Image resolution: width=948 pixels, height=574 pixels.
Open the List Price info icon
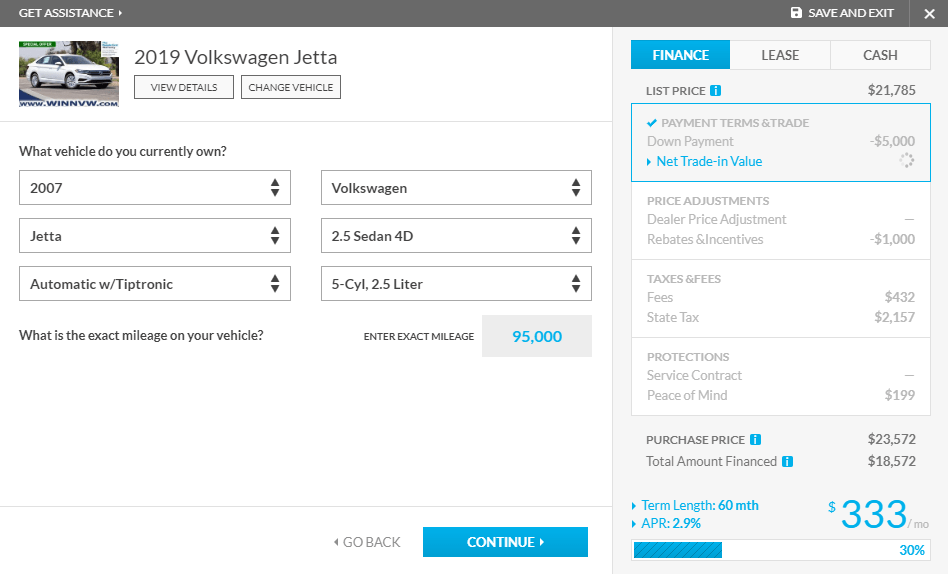tap(715, 91)
